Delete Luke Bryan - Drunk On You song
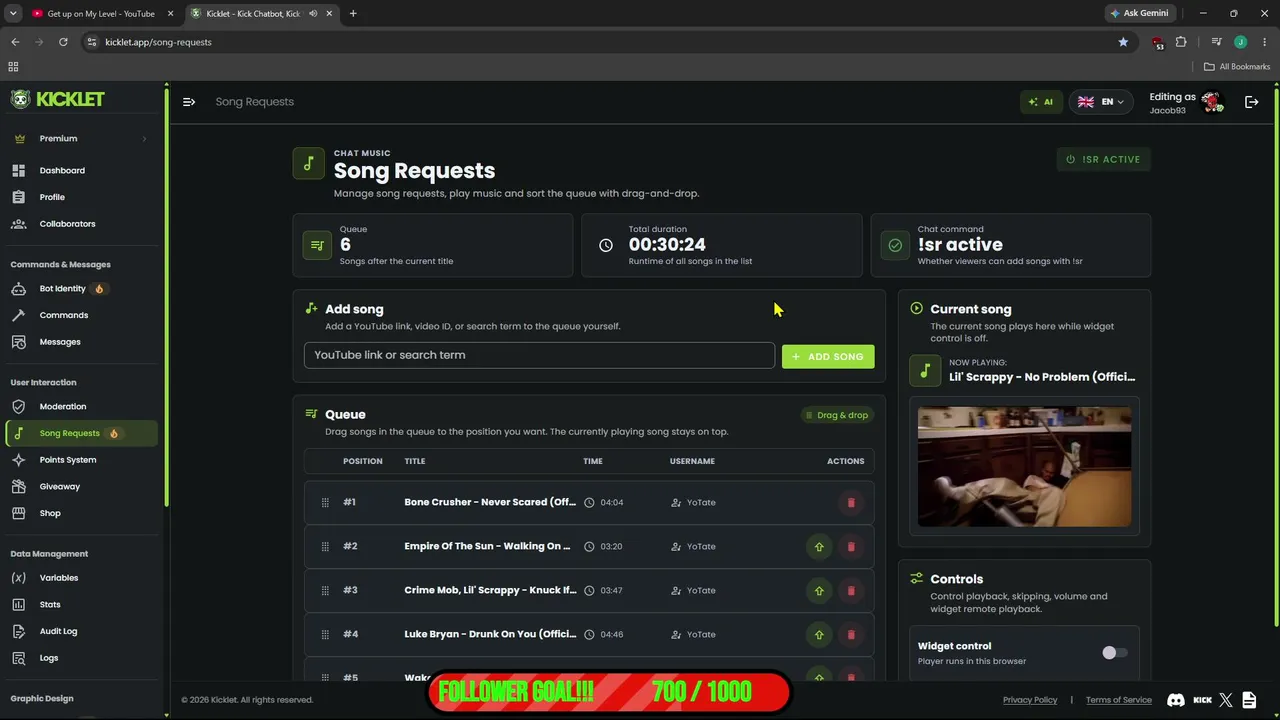Image resolution: width=1280 pixels, height=720 pixels. coord(851,635)
